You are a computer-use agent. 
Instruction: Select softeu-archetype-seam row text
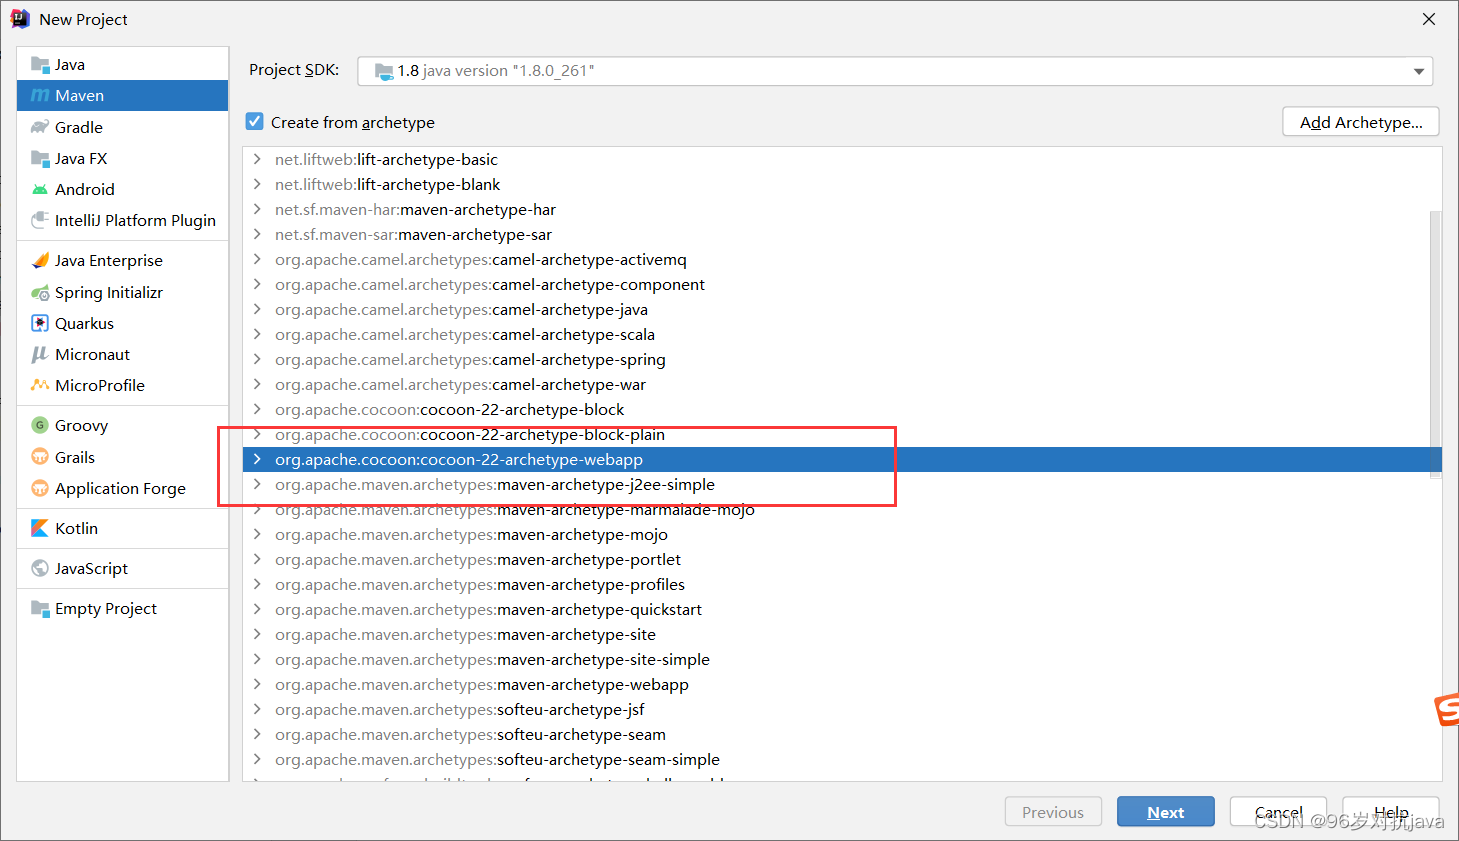point(470,734)
